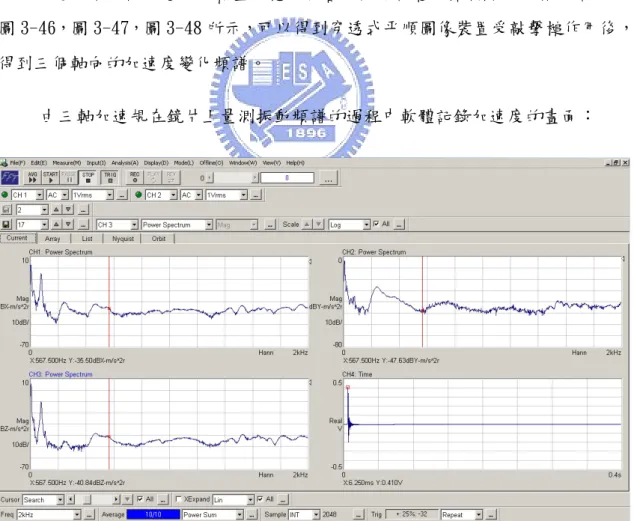Click the PAUSE button in the toolbar

pos(69,177)
